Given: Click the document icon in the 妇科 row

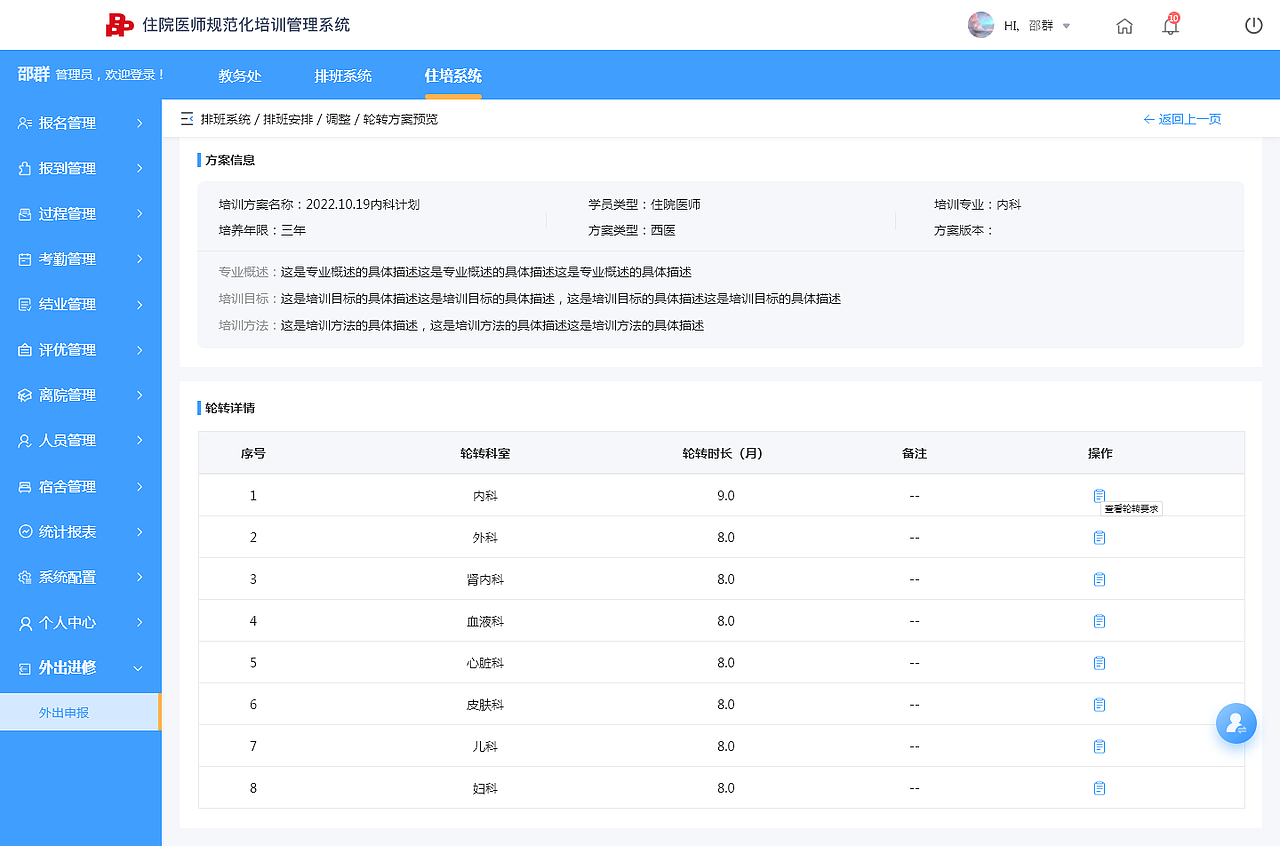Looking at the screenshot, I should tap(1099, 788).
